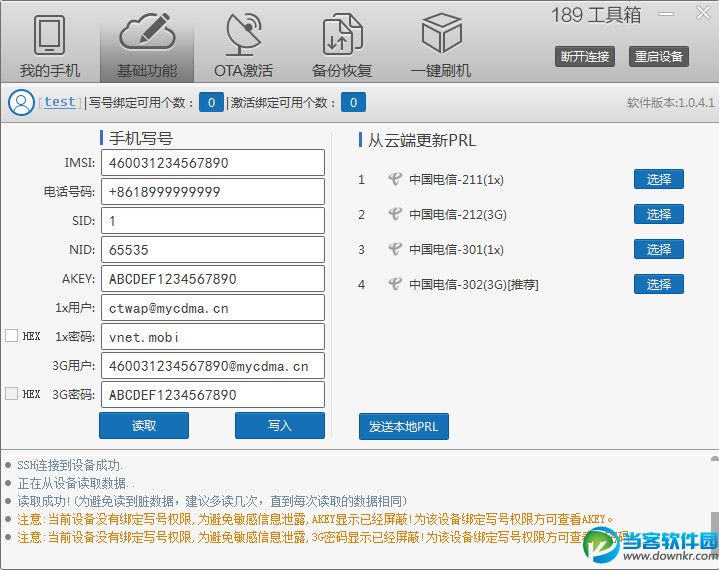719x570 pixels.
Task: Click the AKEY input field
Action: 213,279
